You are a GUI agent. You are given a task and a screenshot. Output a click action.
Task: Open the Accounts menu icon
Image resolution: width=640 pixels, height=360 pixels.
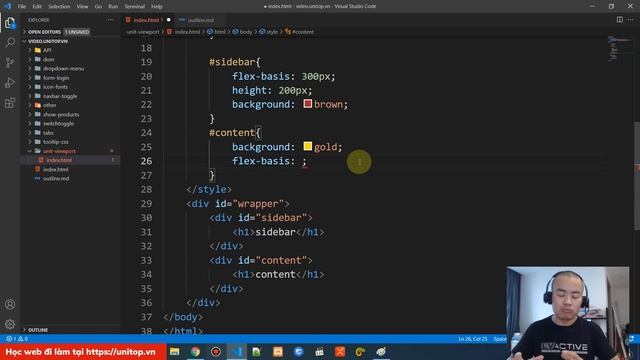pos(10,304)
